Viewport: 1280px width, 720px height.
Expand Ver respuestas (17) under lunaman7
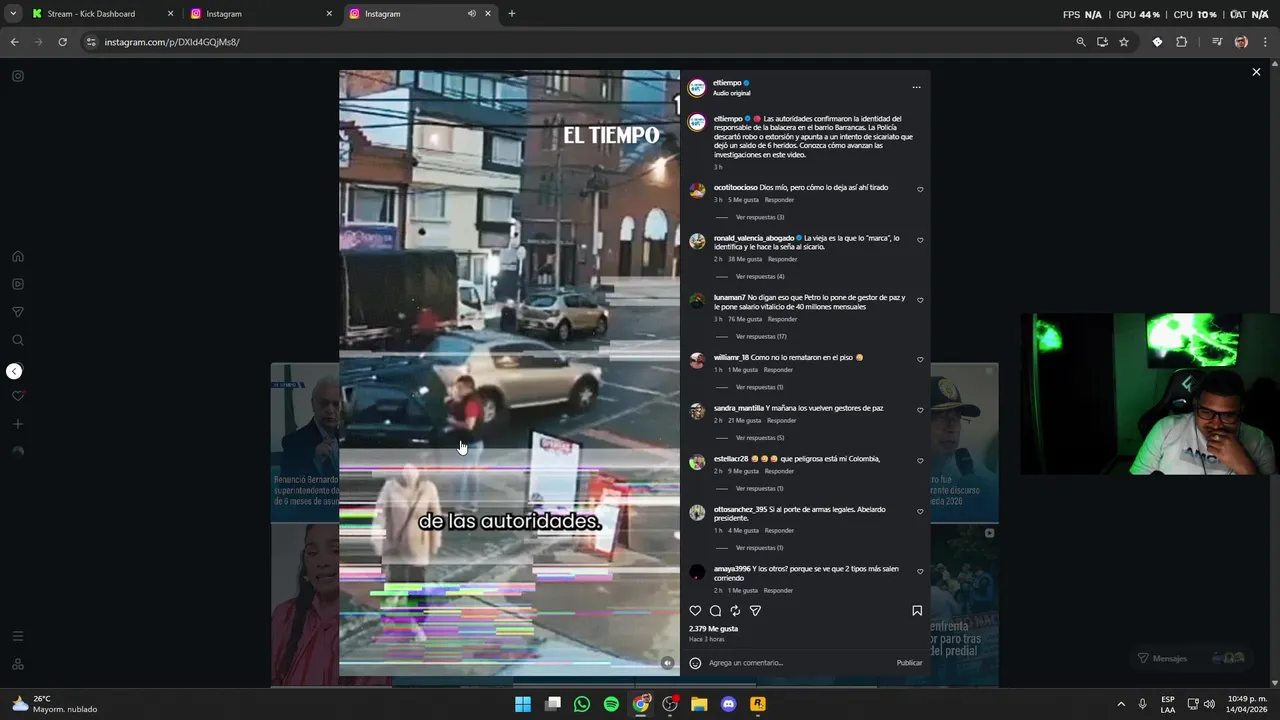tap(761, 336)
